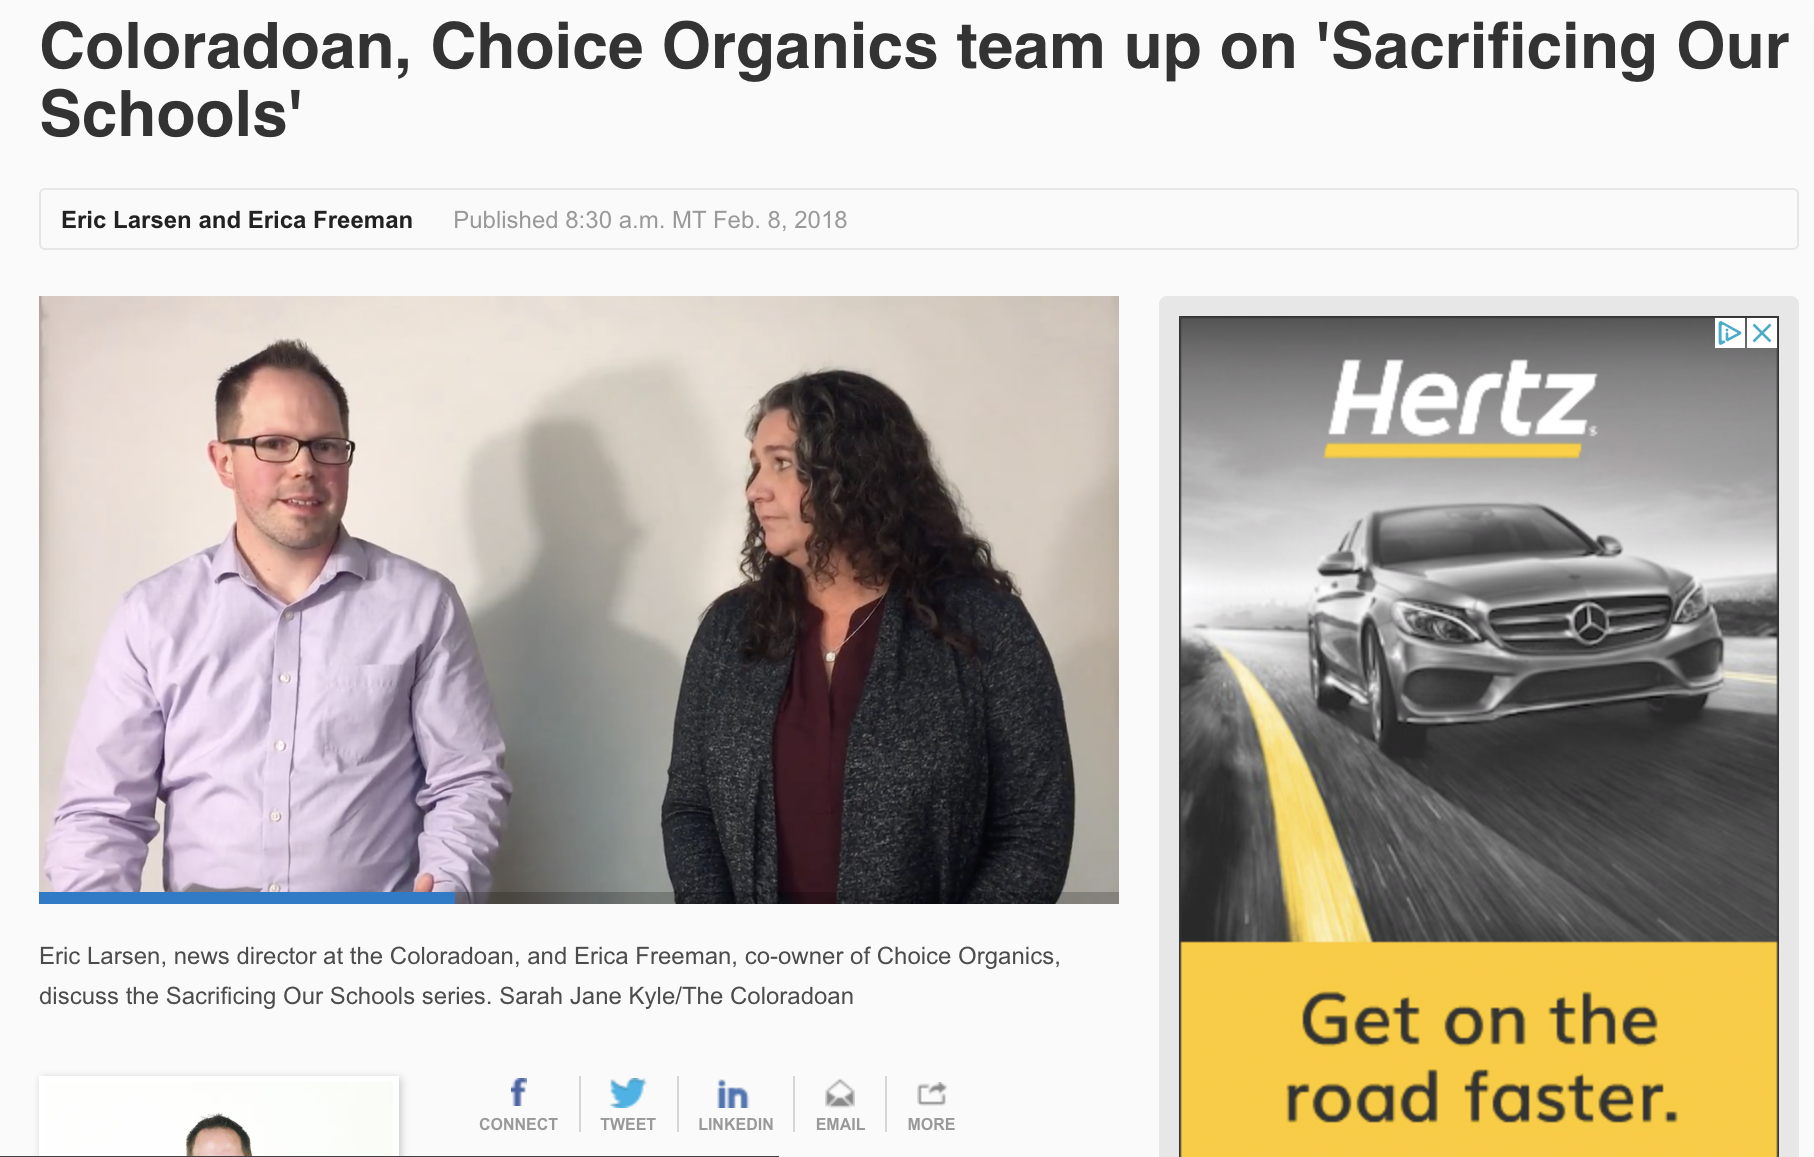
Task: Select the LINKEDIN label text
Action: pyautogui.click(x=736, y=1124)
